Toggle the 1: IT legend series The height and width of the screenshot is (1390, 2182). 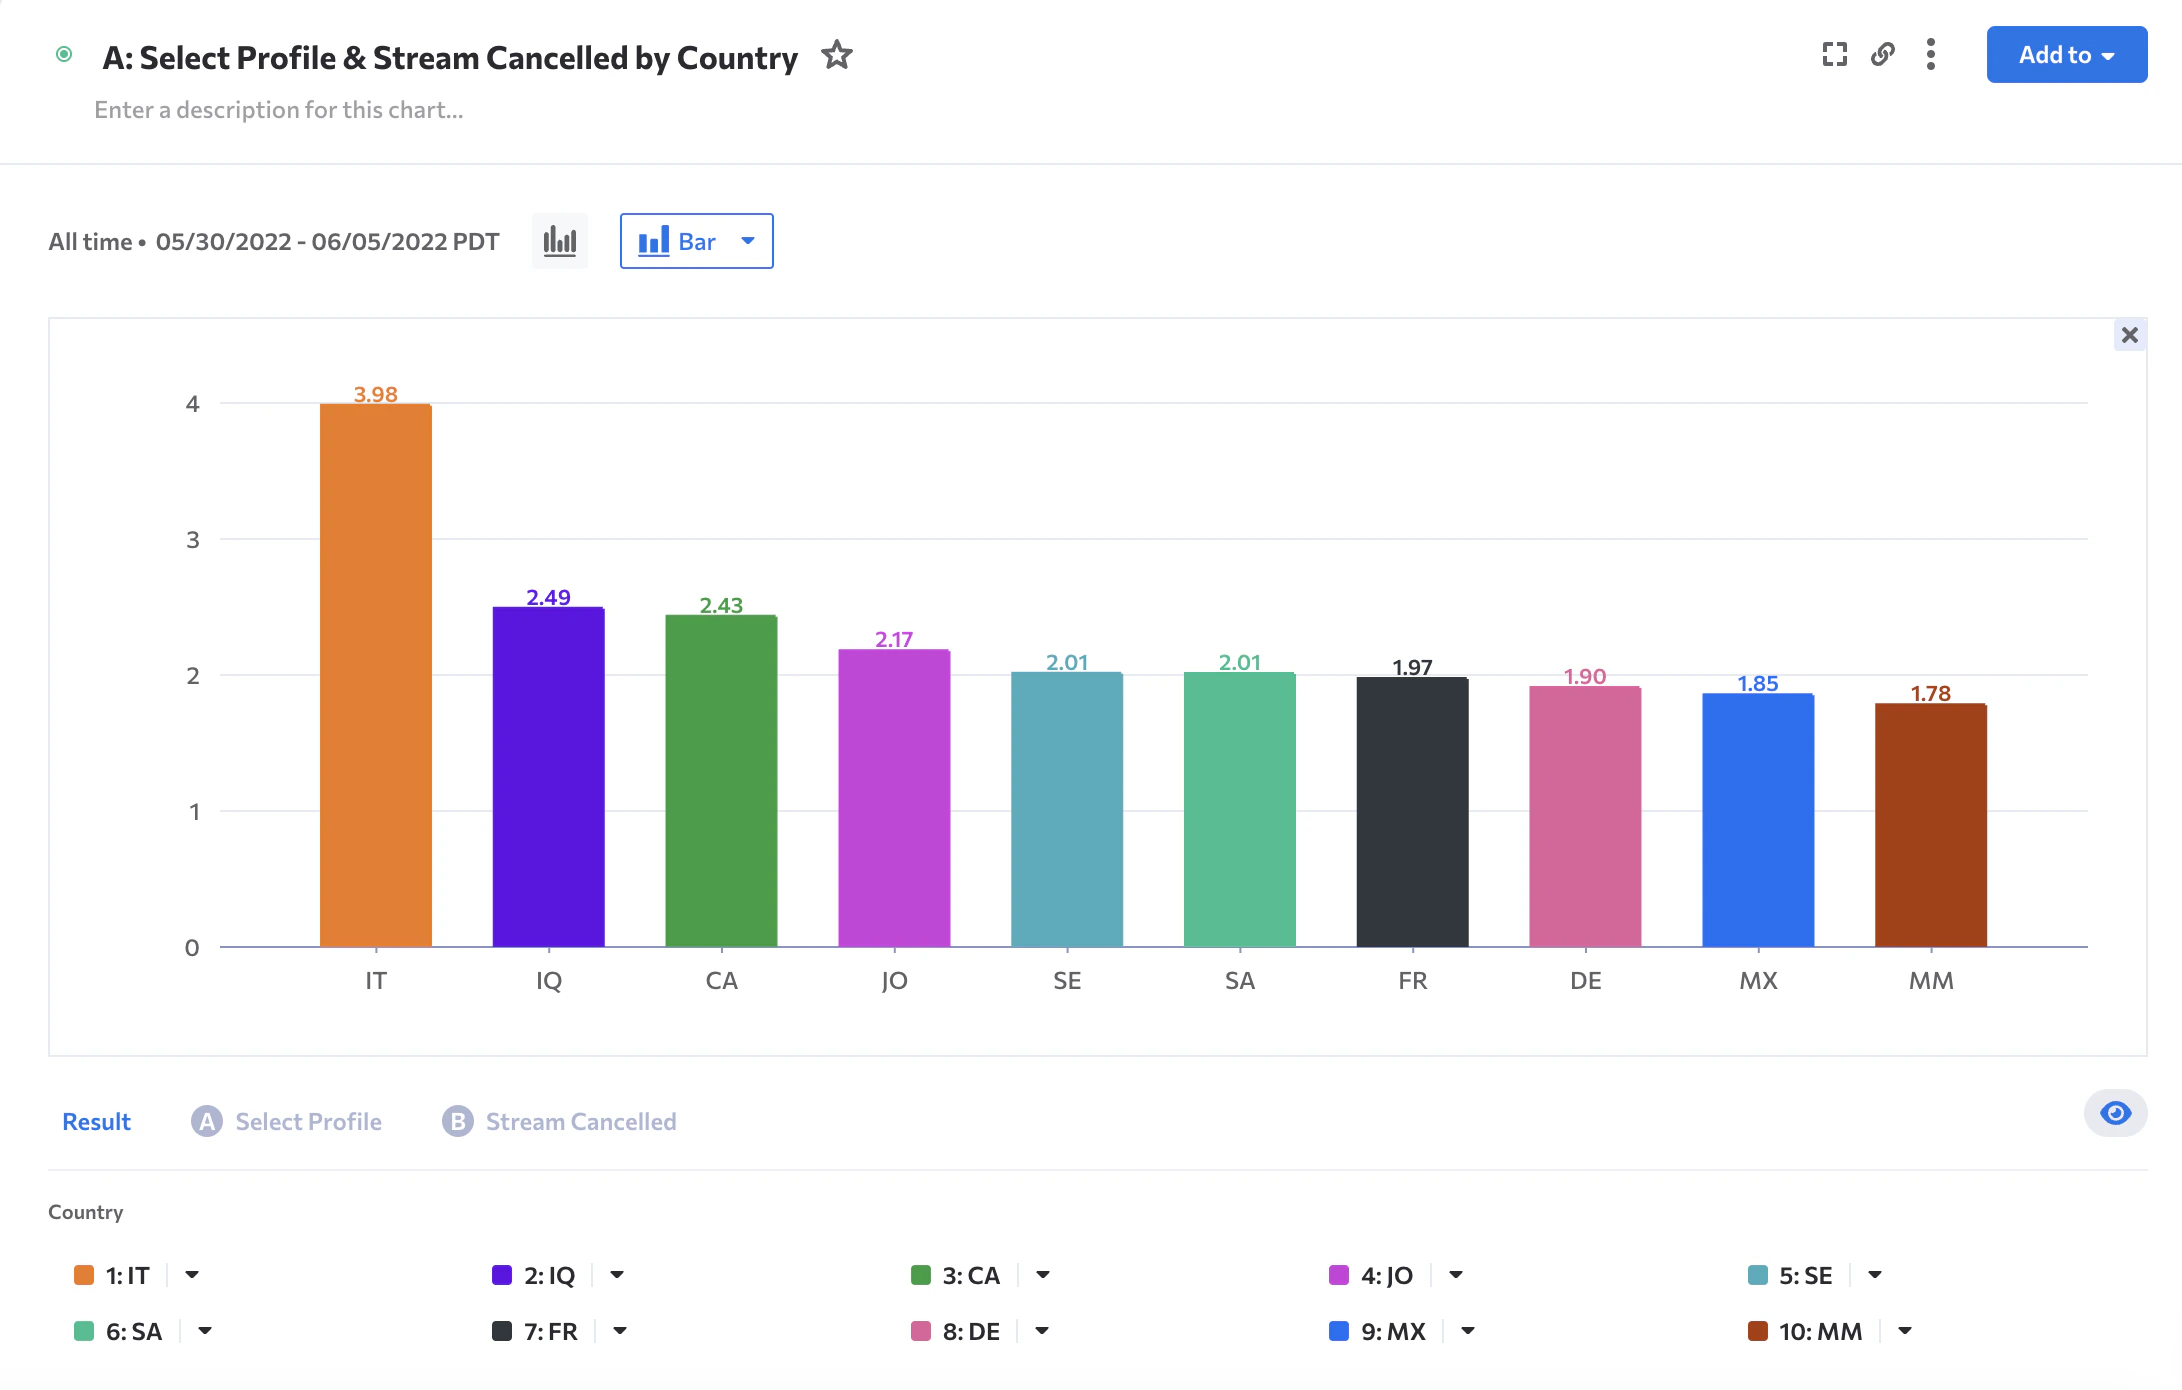(x=127, y=1275)
